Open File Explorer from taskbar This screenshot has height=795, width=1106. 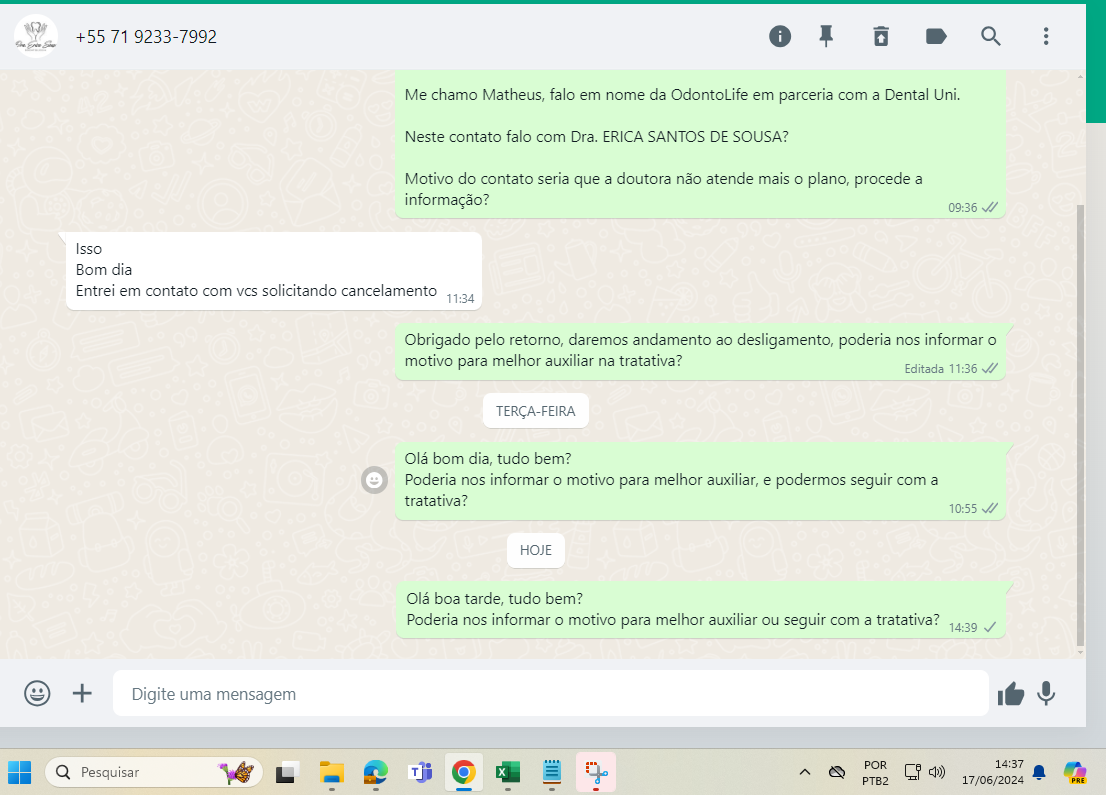[x=331, y=772]
